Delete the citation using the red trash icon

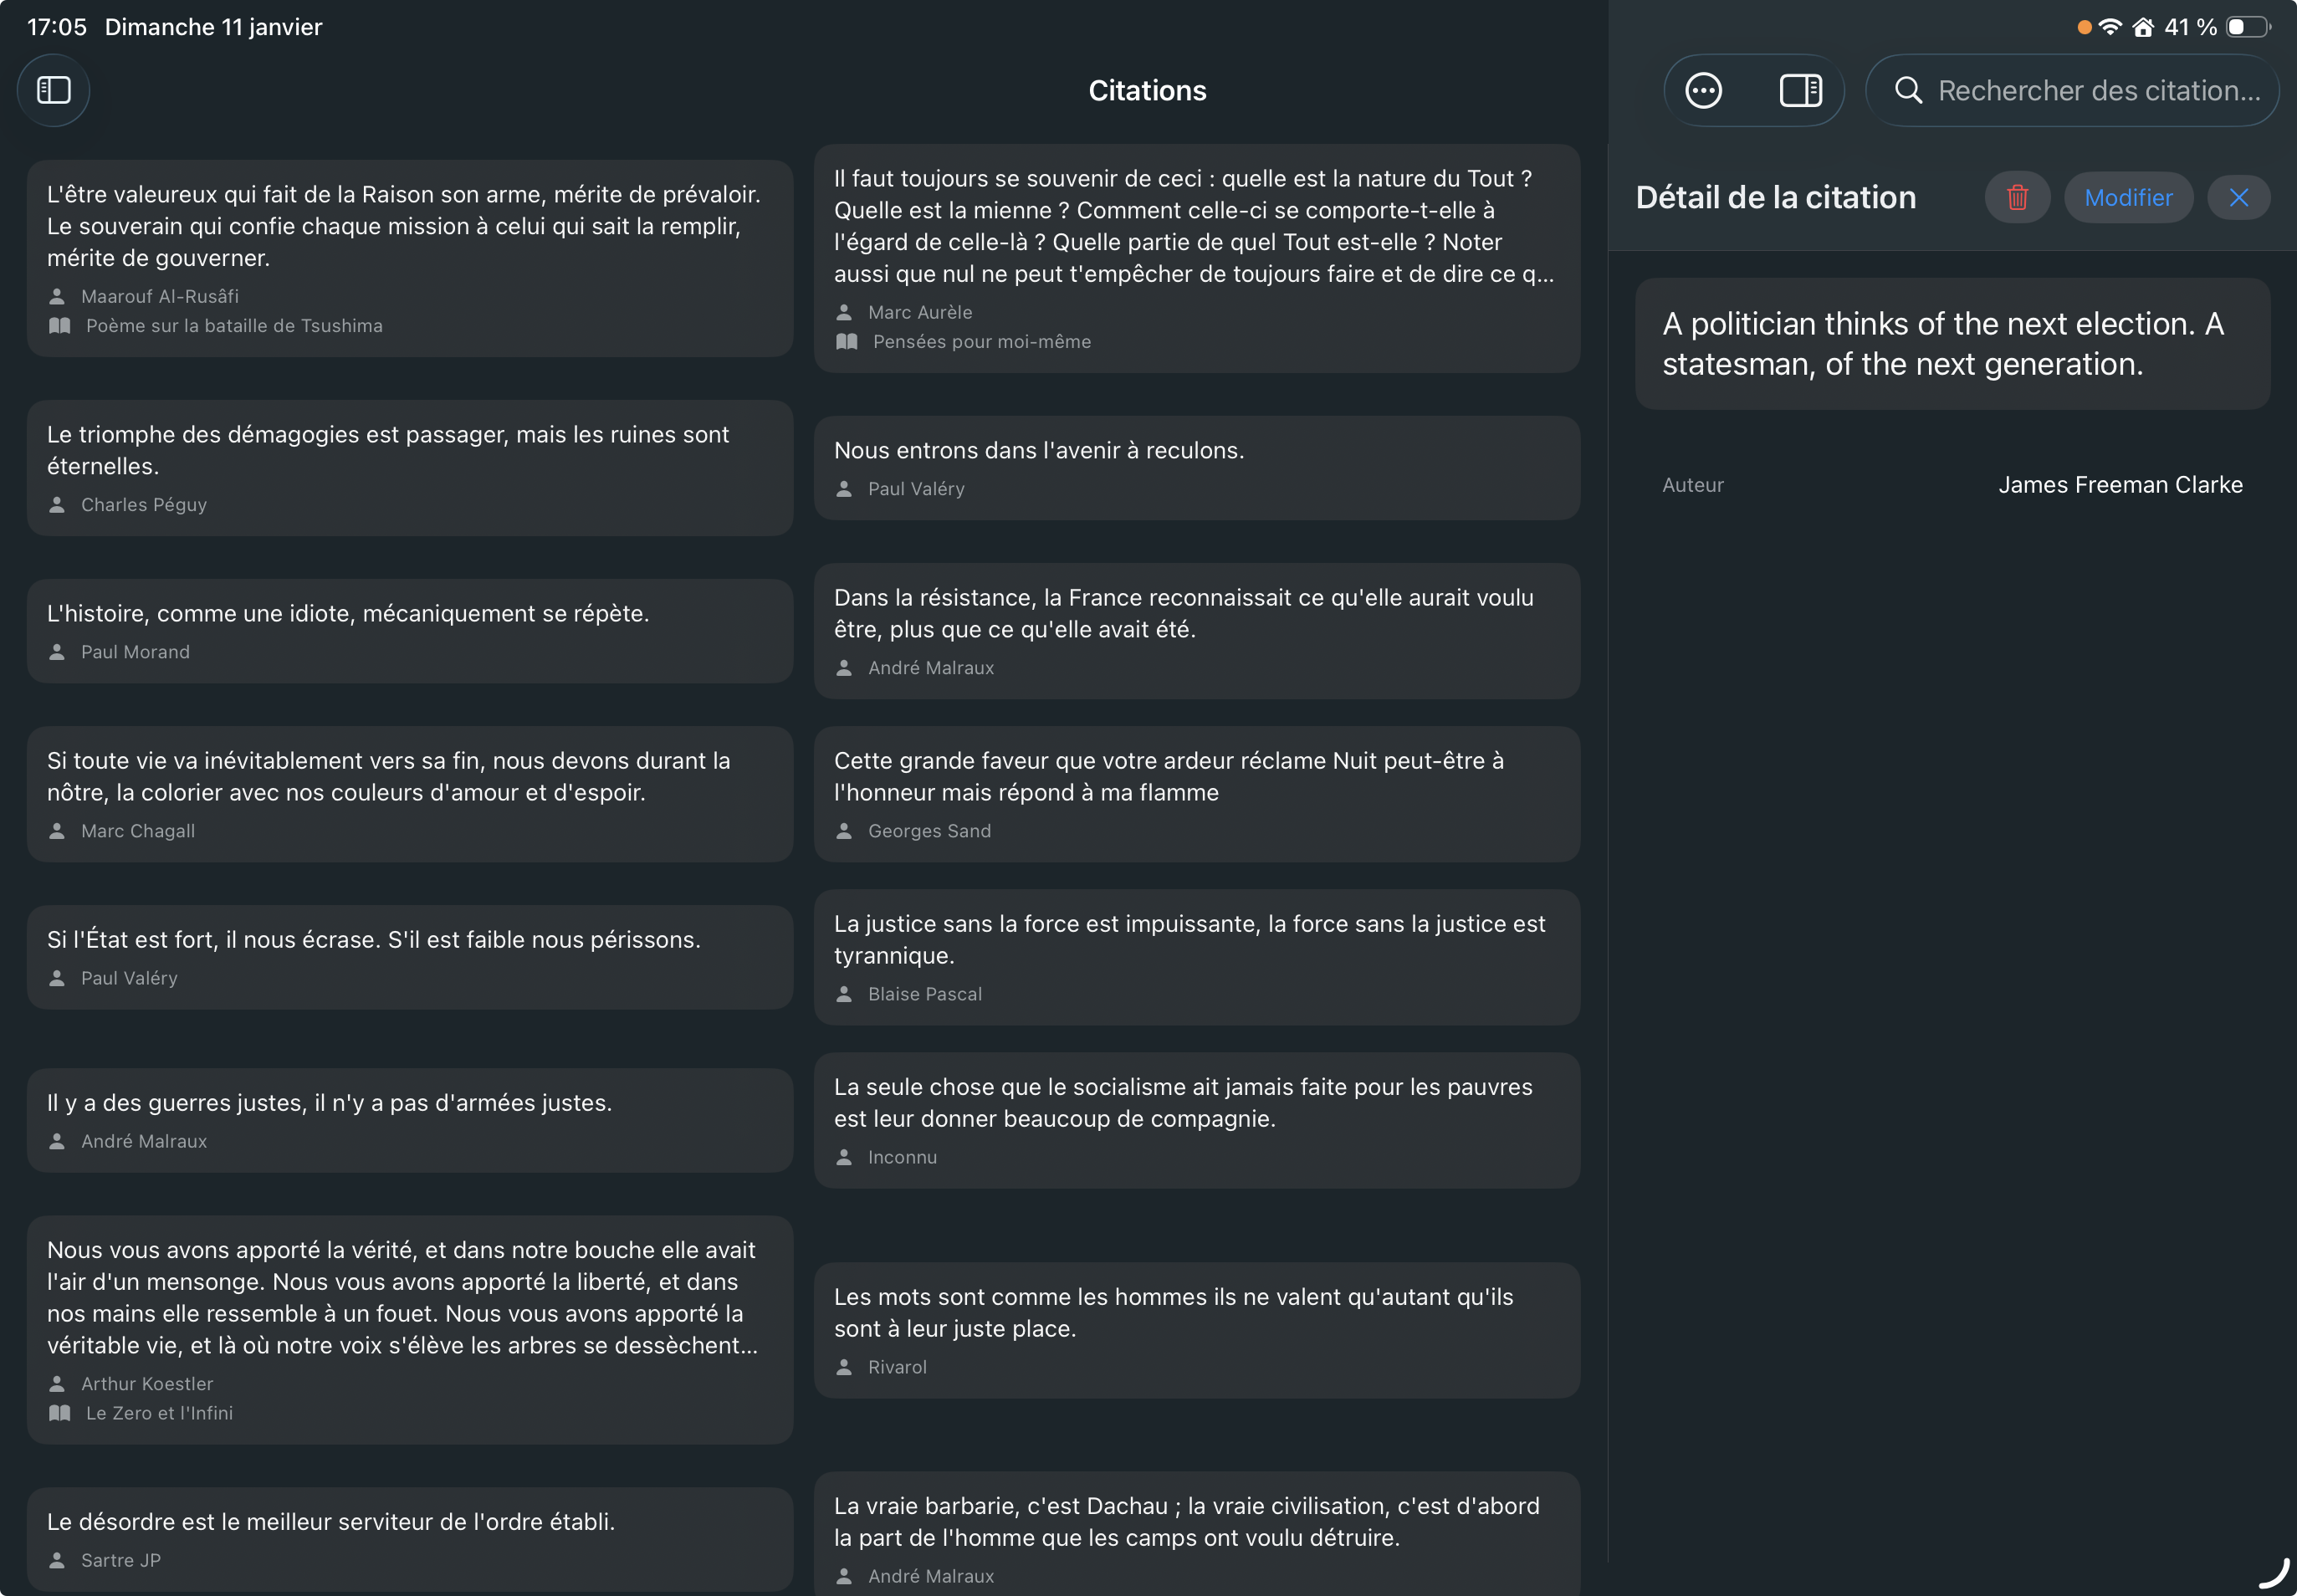tap(2017, 197)
